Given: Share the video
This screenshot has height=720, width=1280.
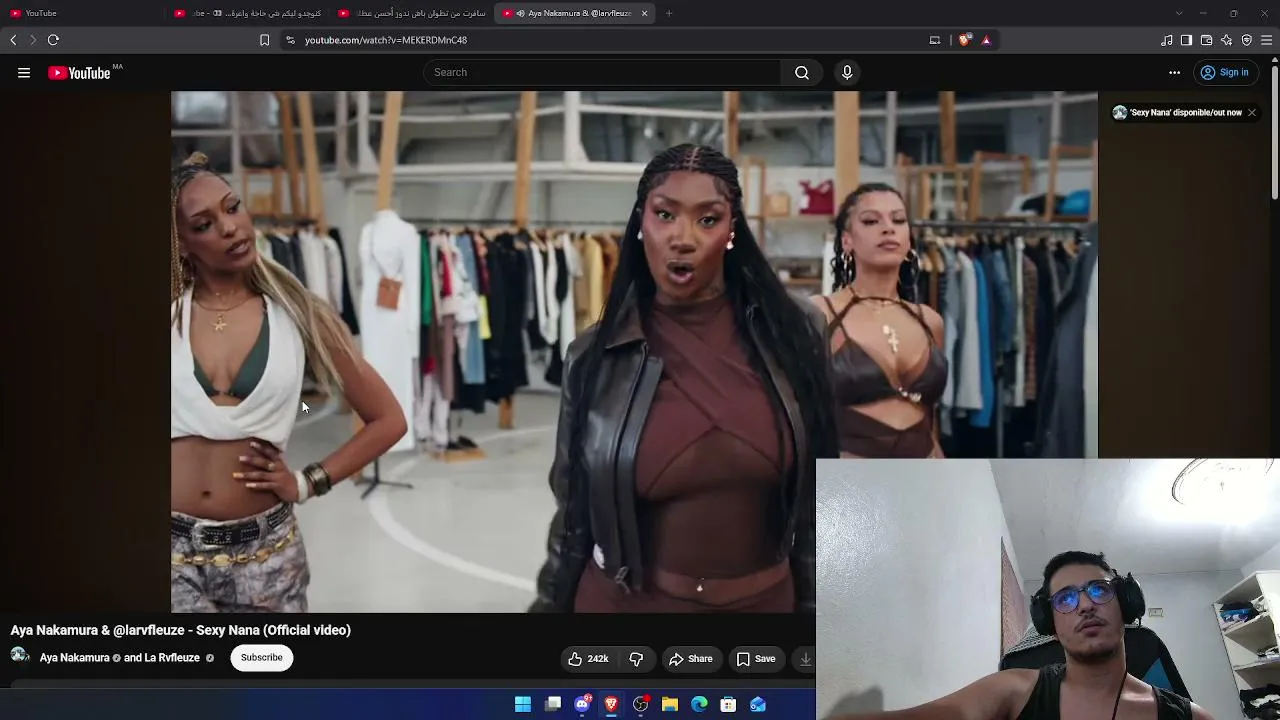Looking at the screenshot, I should pyautogui.click(x=691, y=659).
